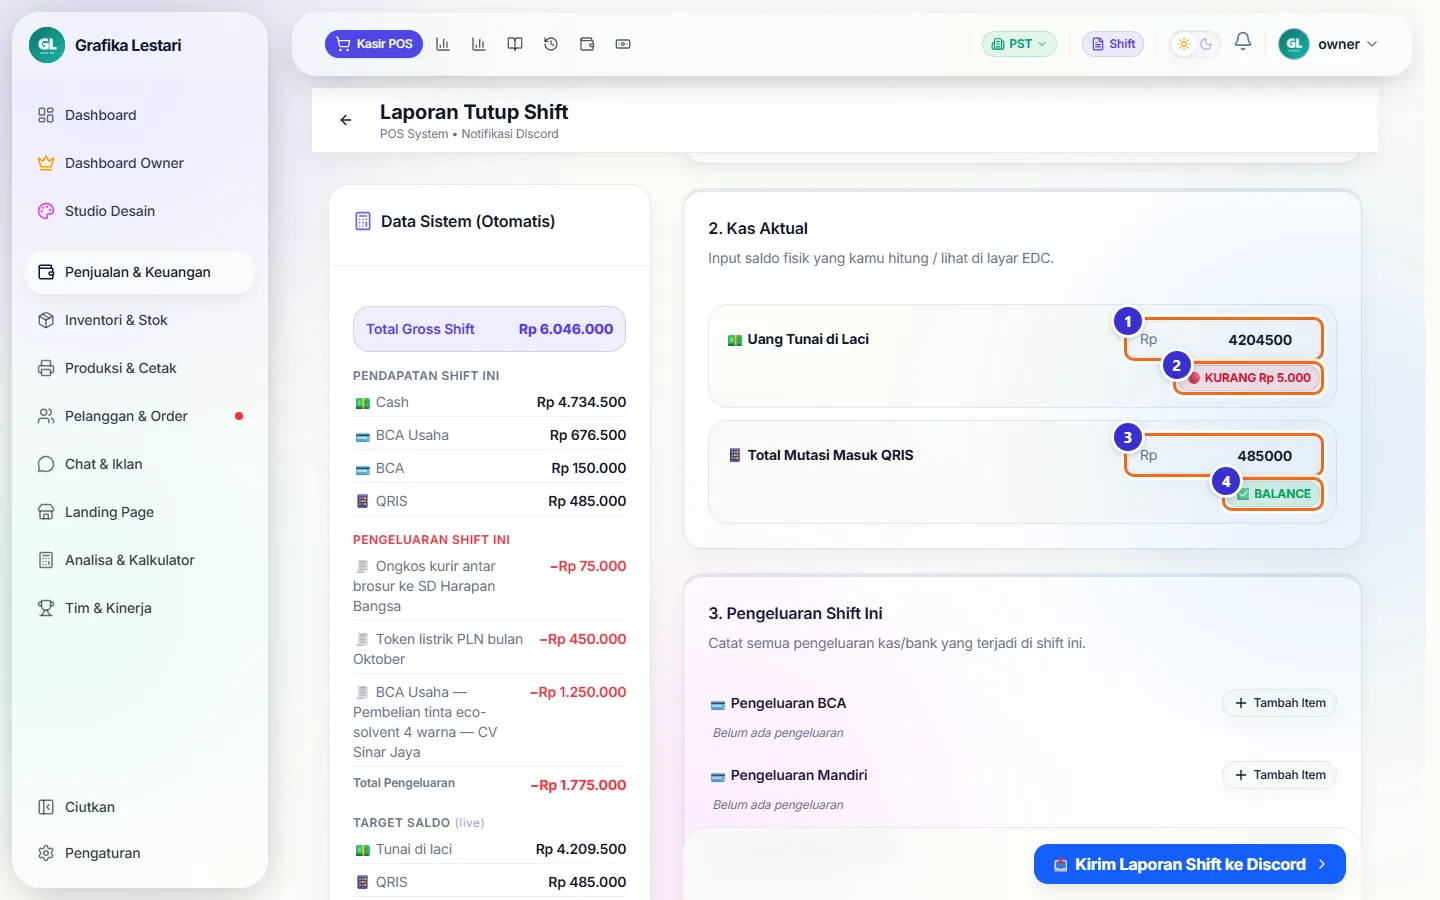
Task: Add item to Pengeluaran BCA
Action: [1279, 703]
